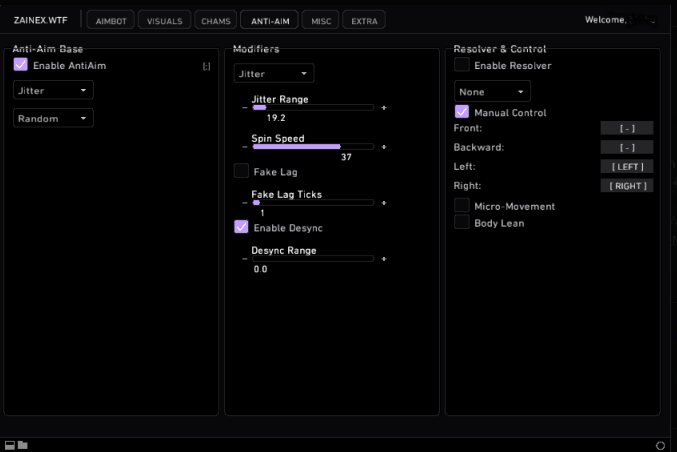This screenshot has width=677, height=452.
Task: Click the [RIGHT] keybind button
Action: [627, 185]
